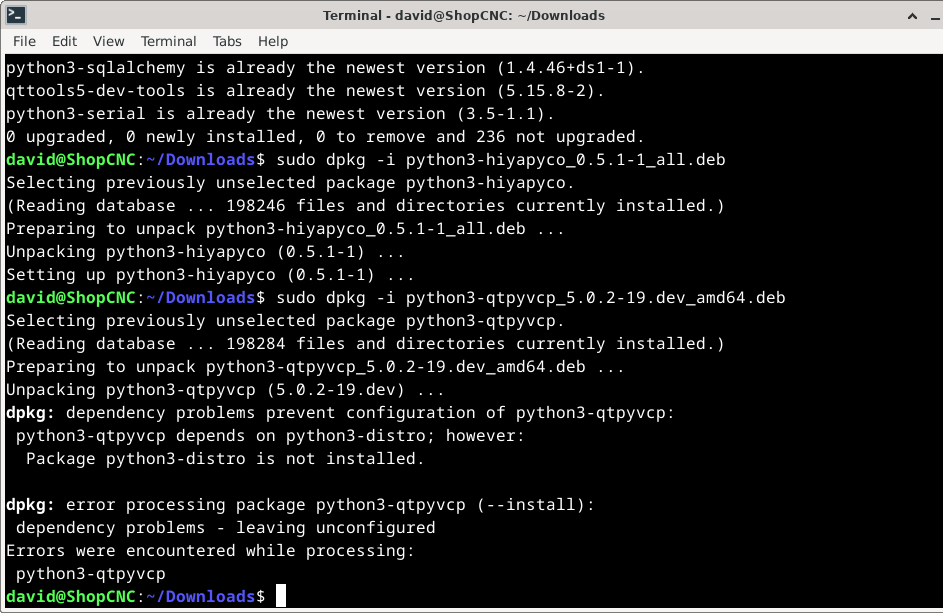Click the window title 'Terminal - david@ShopCNC'
The width and height of the screenshot is (943, 613).
point(464,15)
